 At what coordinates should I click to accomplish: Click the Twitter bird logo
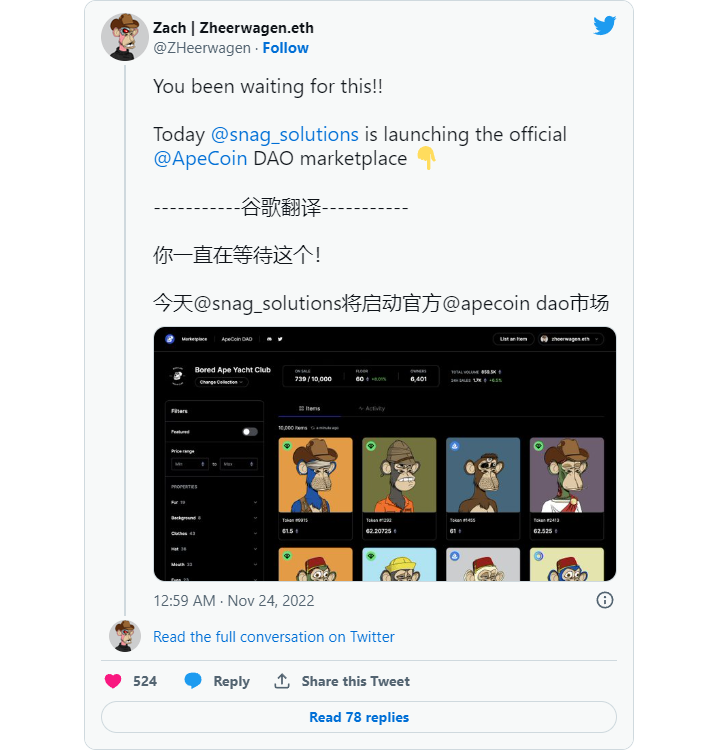(x=604, y=25)
